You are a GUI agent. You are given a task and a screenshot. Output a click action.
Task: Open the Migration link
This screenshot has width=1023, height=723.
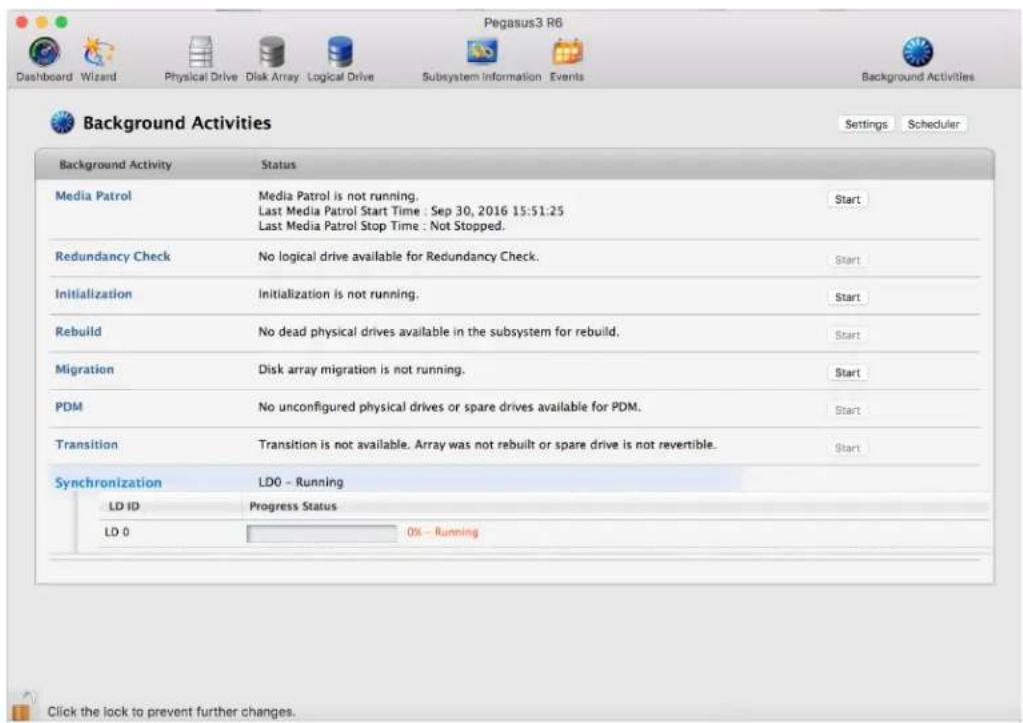84,369
